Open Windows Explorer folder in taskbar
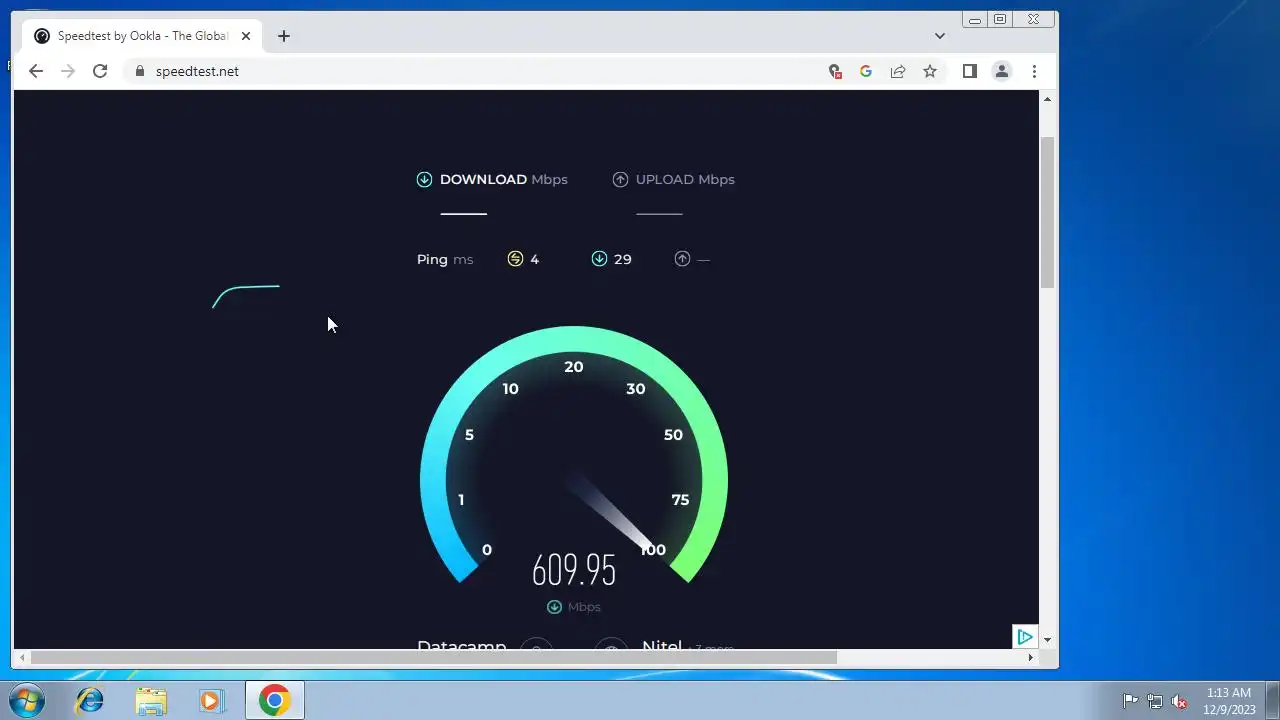The width and height of the screenshot is (1280, 720). tap(151, 701)
